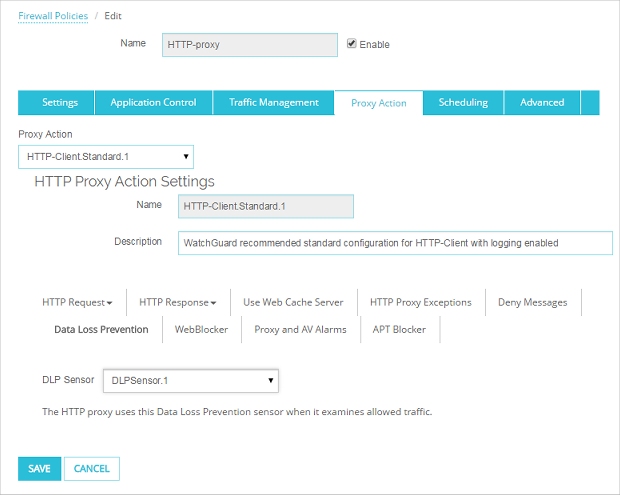Go to the Scheduling tab
Viewport: 620px width, 495px height.
[x=463, y=103]
